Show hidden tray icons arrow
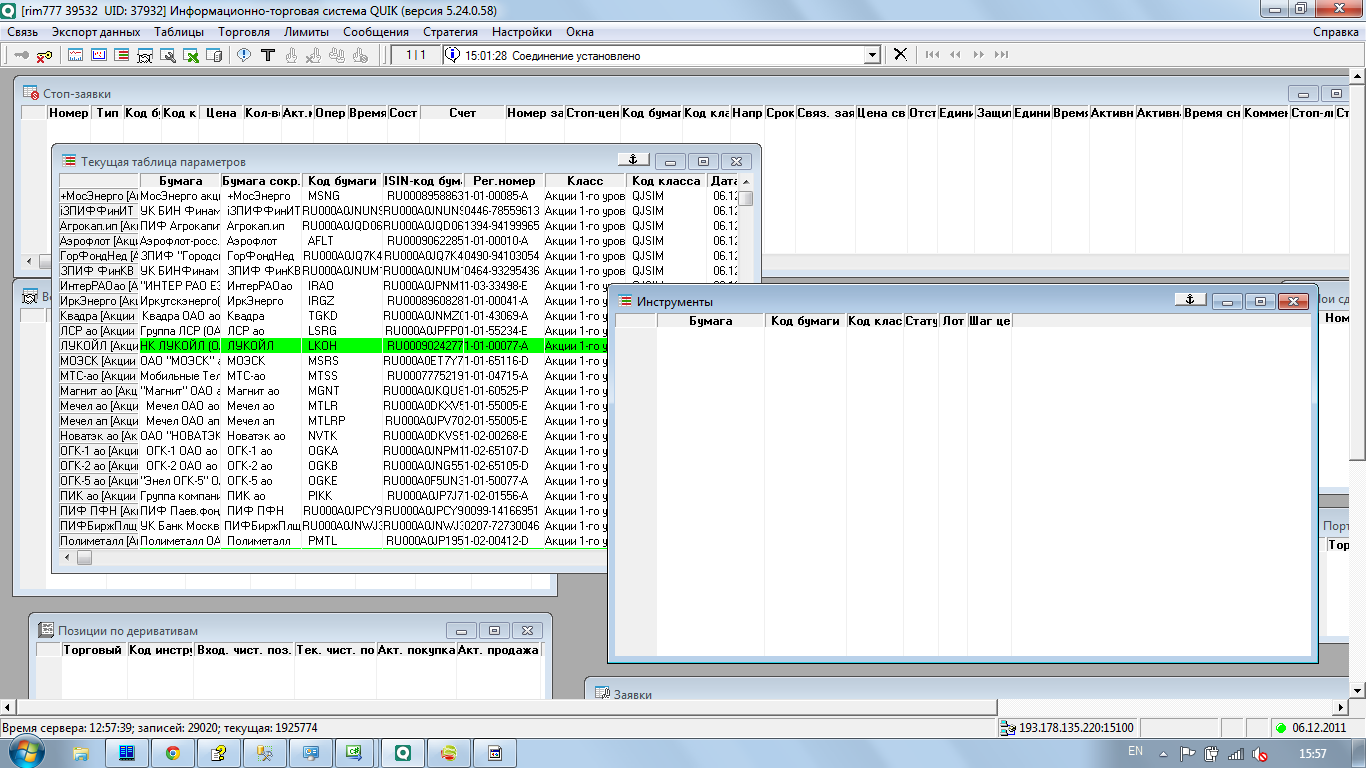 (x=1164, y=754)
